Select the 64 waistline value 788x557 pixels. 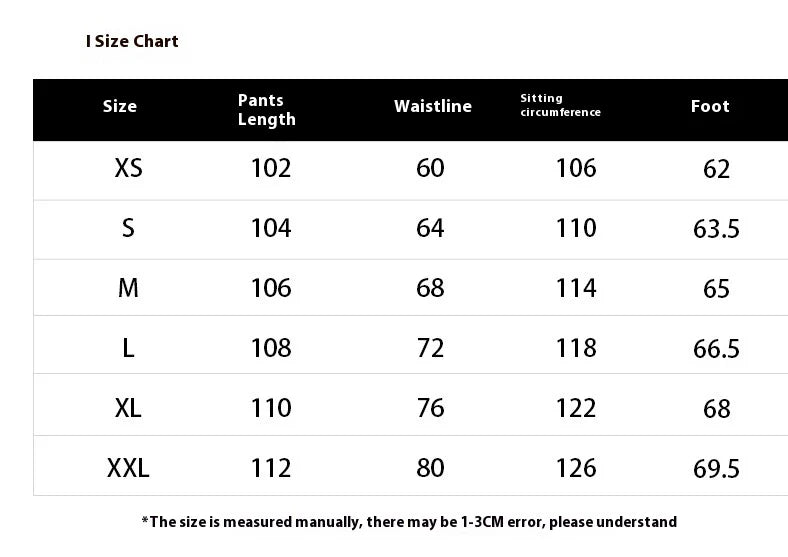click(430, 228)
